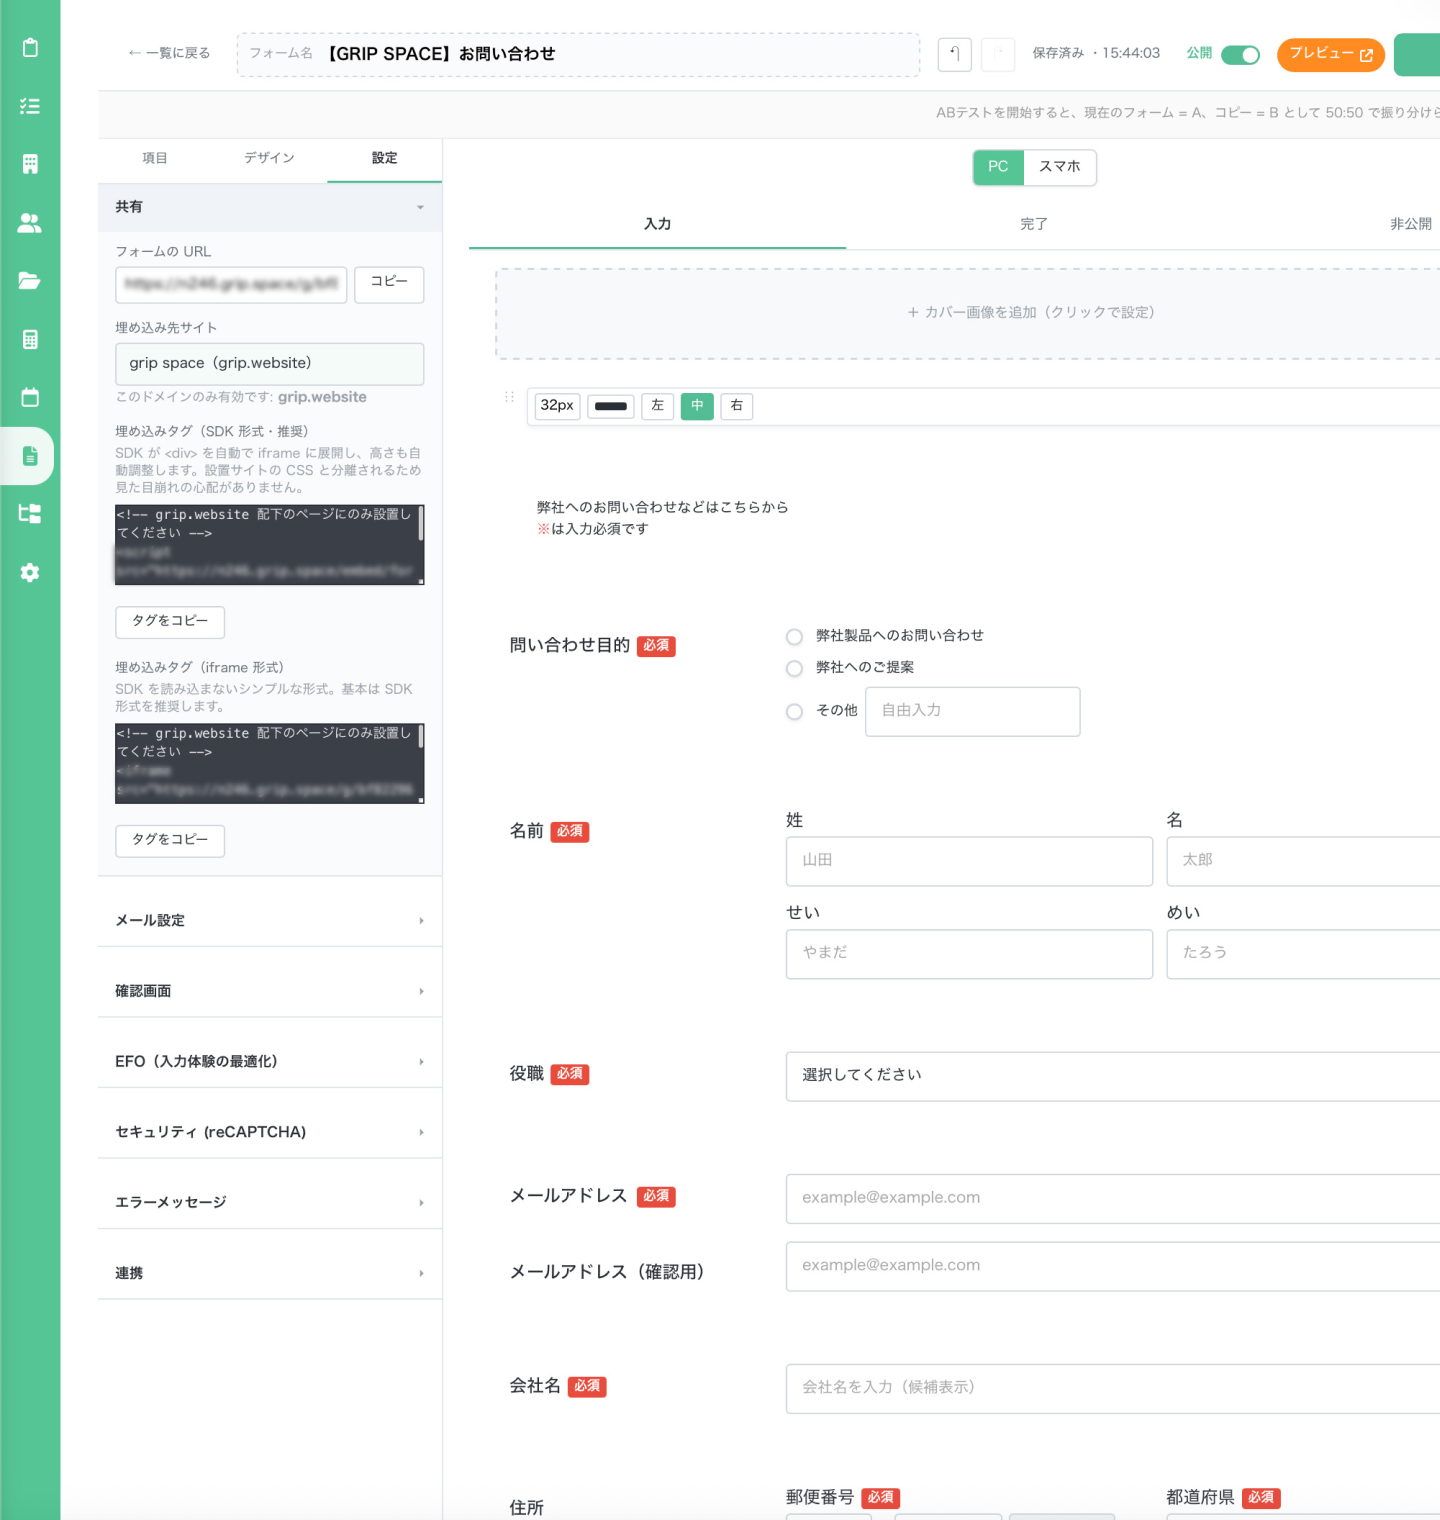Open the 入力 form step tab
The width and height of the screenshot is (1440, 1520).
click(657, 224)
